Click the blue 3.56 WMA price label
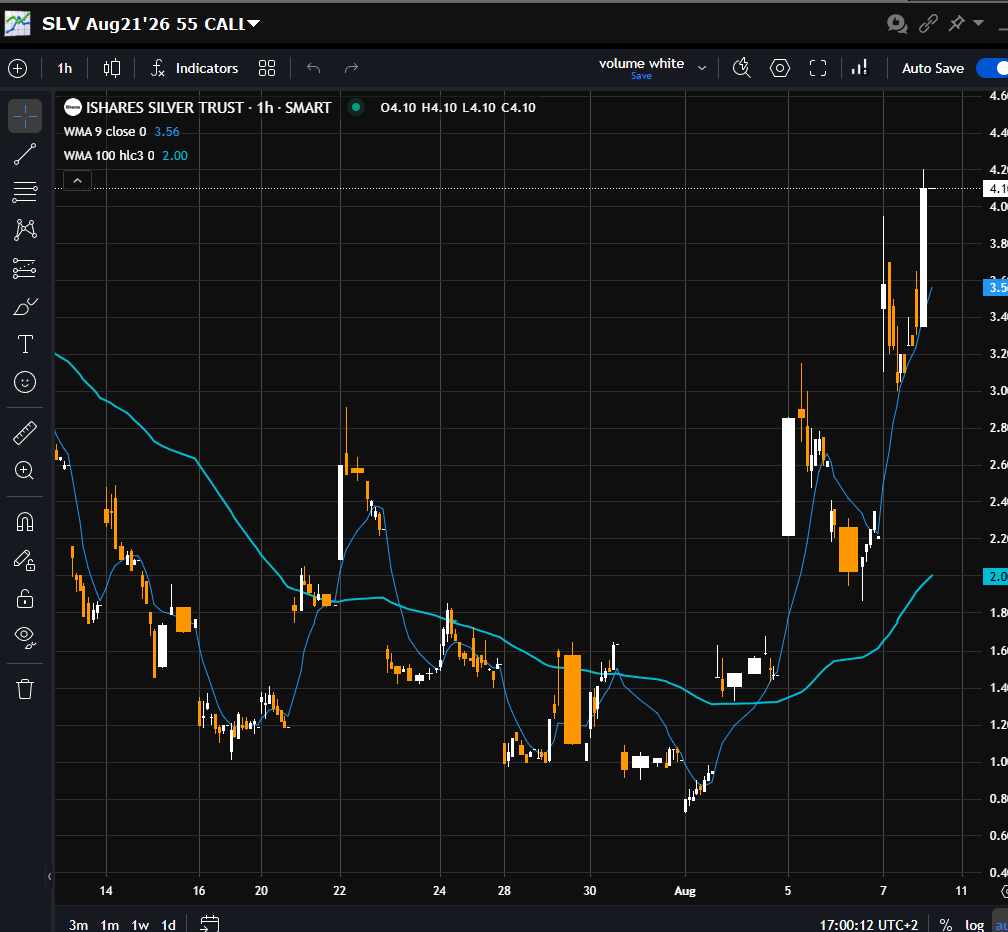This screenshot has width=1008, height=932. 996,287
